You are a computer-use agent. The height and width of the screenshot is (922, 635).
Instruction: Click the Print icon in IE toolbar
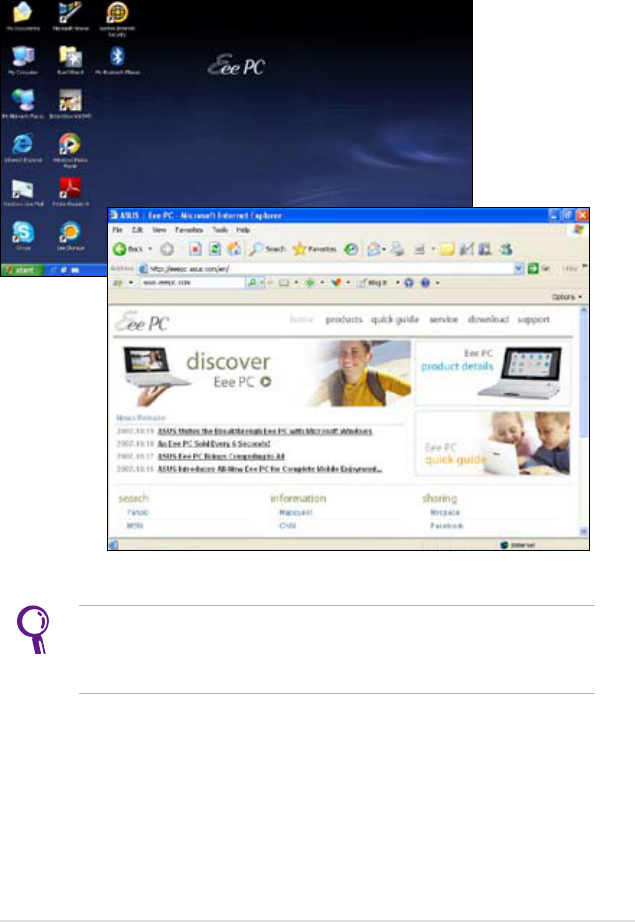click(398, 249)
